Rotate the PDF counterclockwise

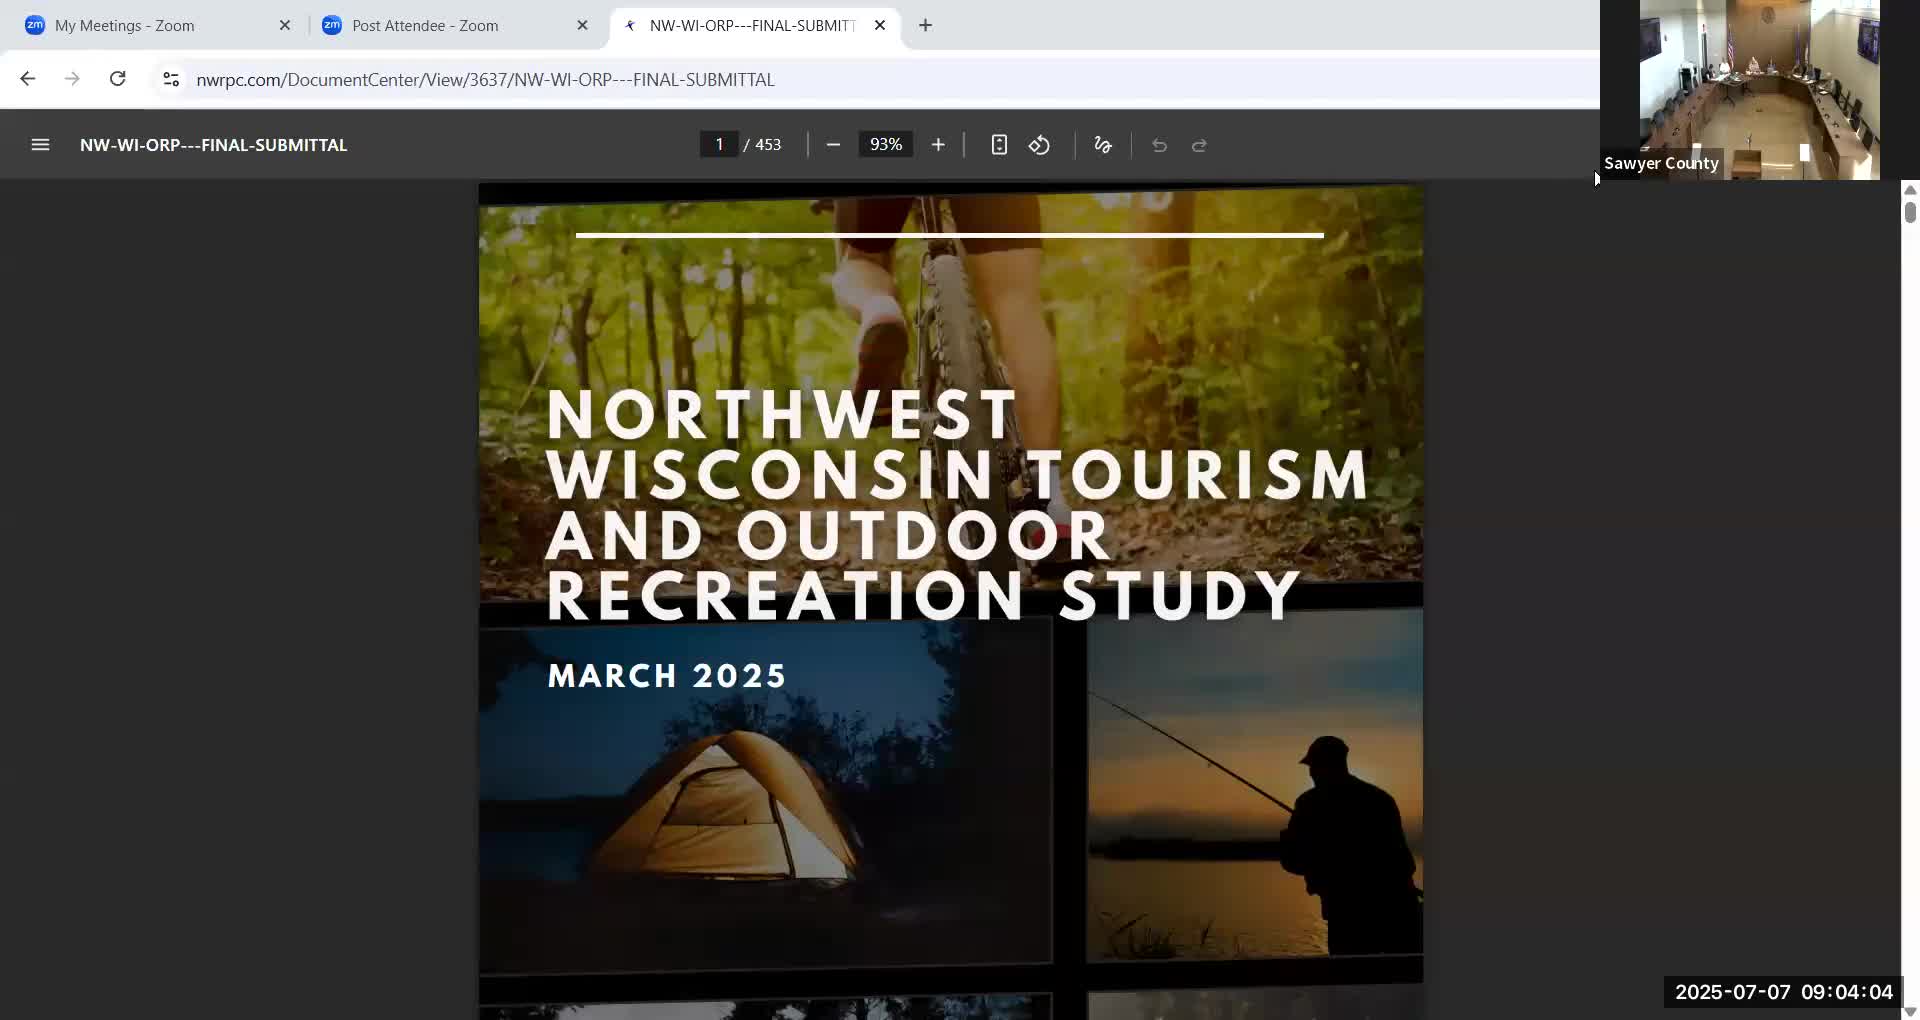[x=1039, y=145]
